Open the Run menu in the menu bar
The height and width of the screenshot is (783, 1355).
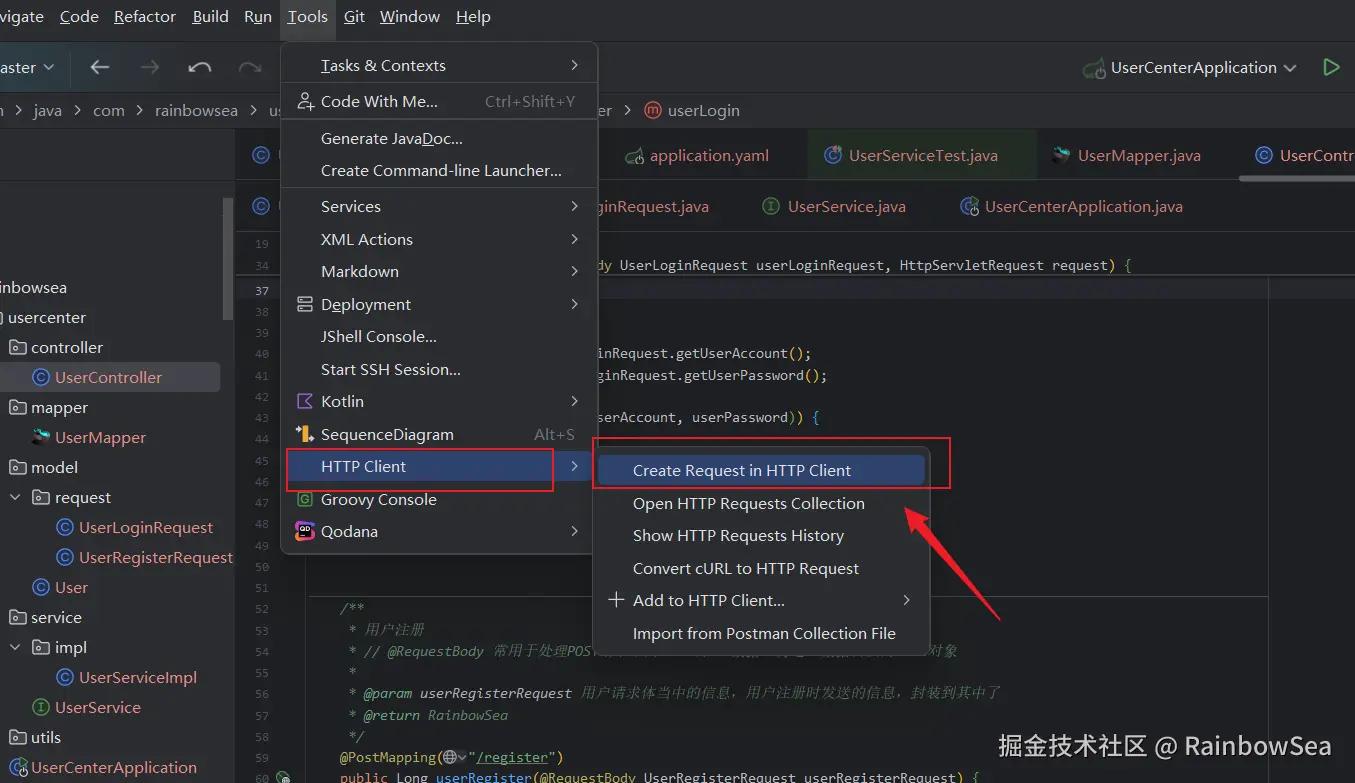pos(258,17)
